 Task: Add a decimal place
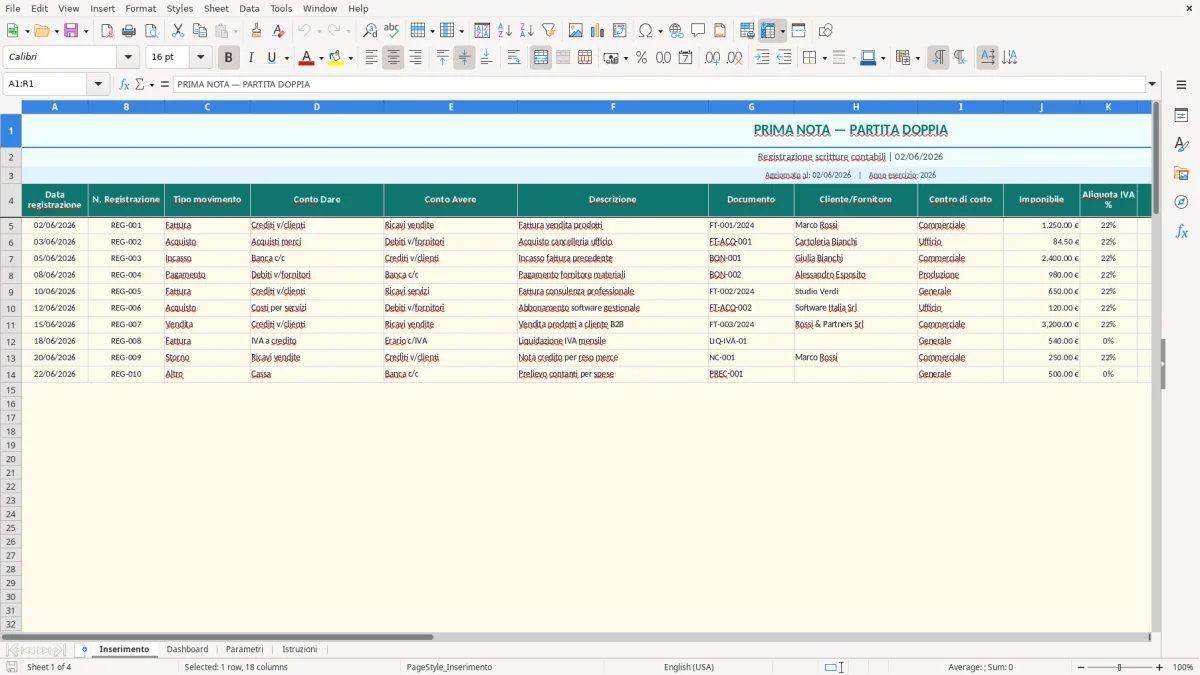(713, 58)
